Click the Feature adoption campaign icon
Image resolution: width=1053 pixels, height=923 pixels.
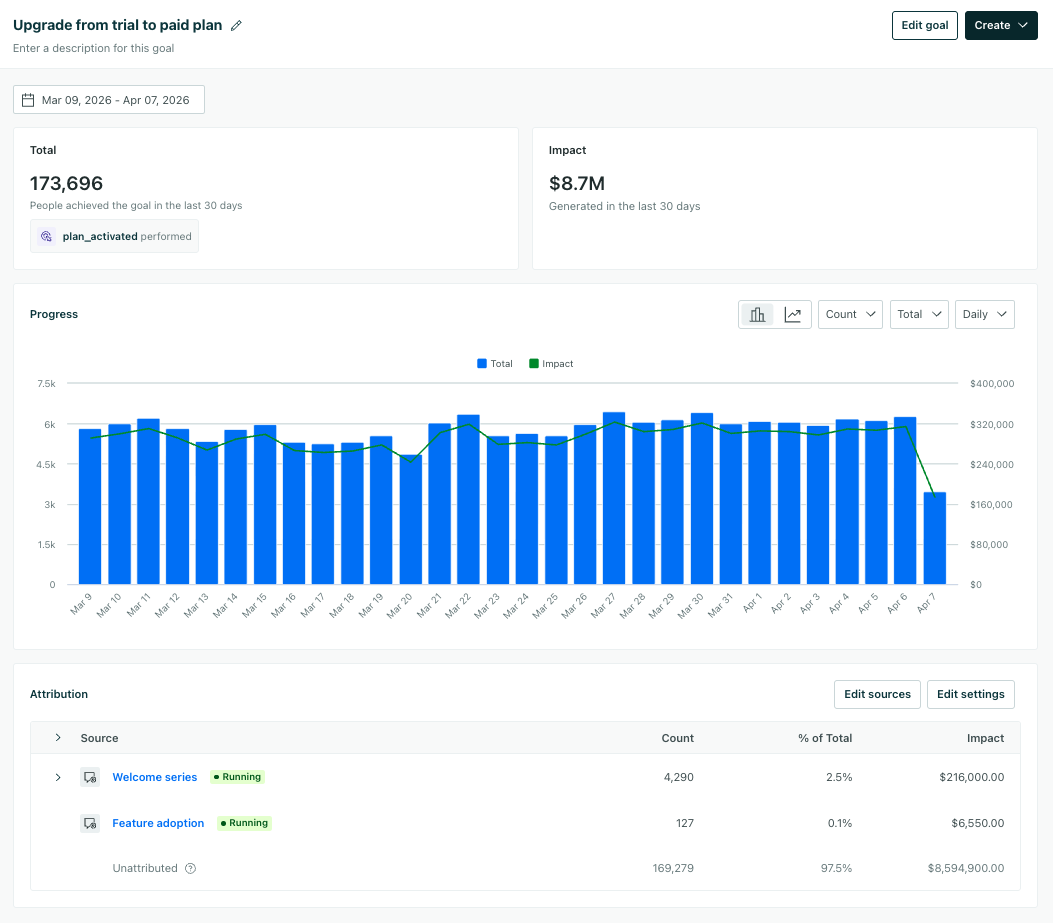(x=90, y=823)
